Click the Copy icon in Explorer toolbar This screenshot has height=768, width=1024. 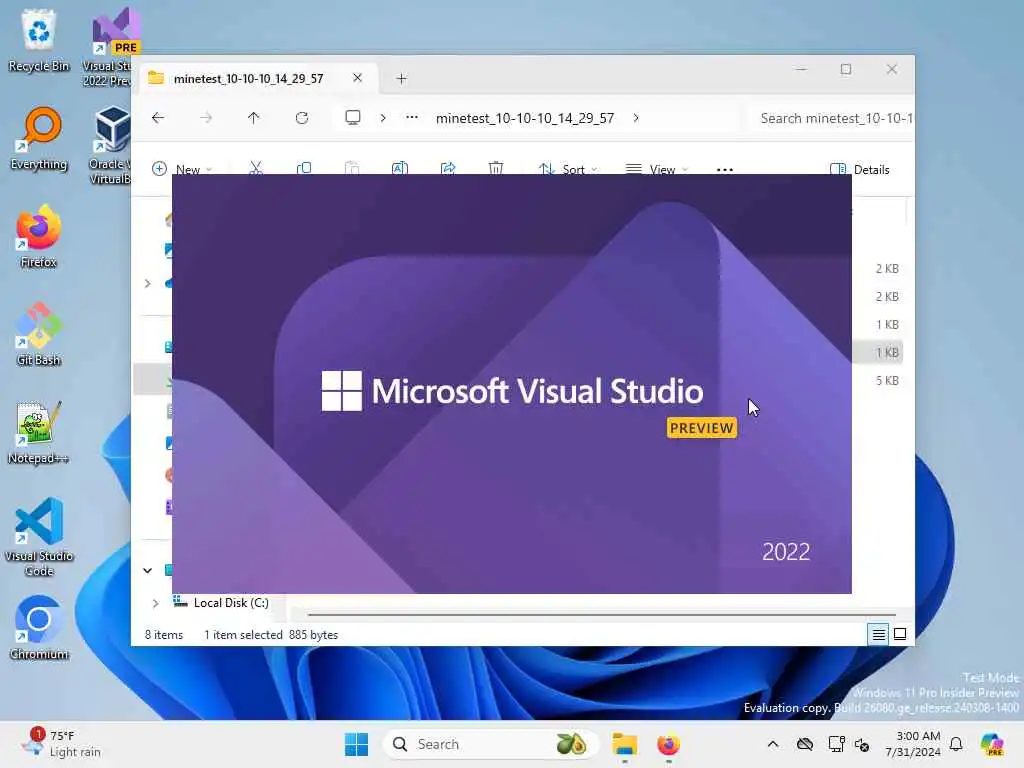tap(304, 168)
